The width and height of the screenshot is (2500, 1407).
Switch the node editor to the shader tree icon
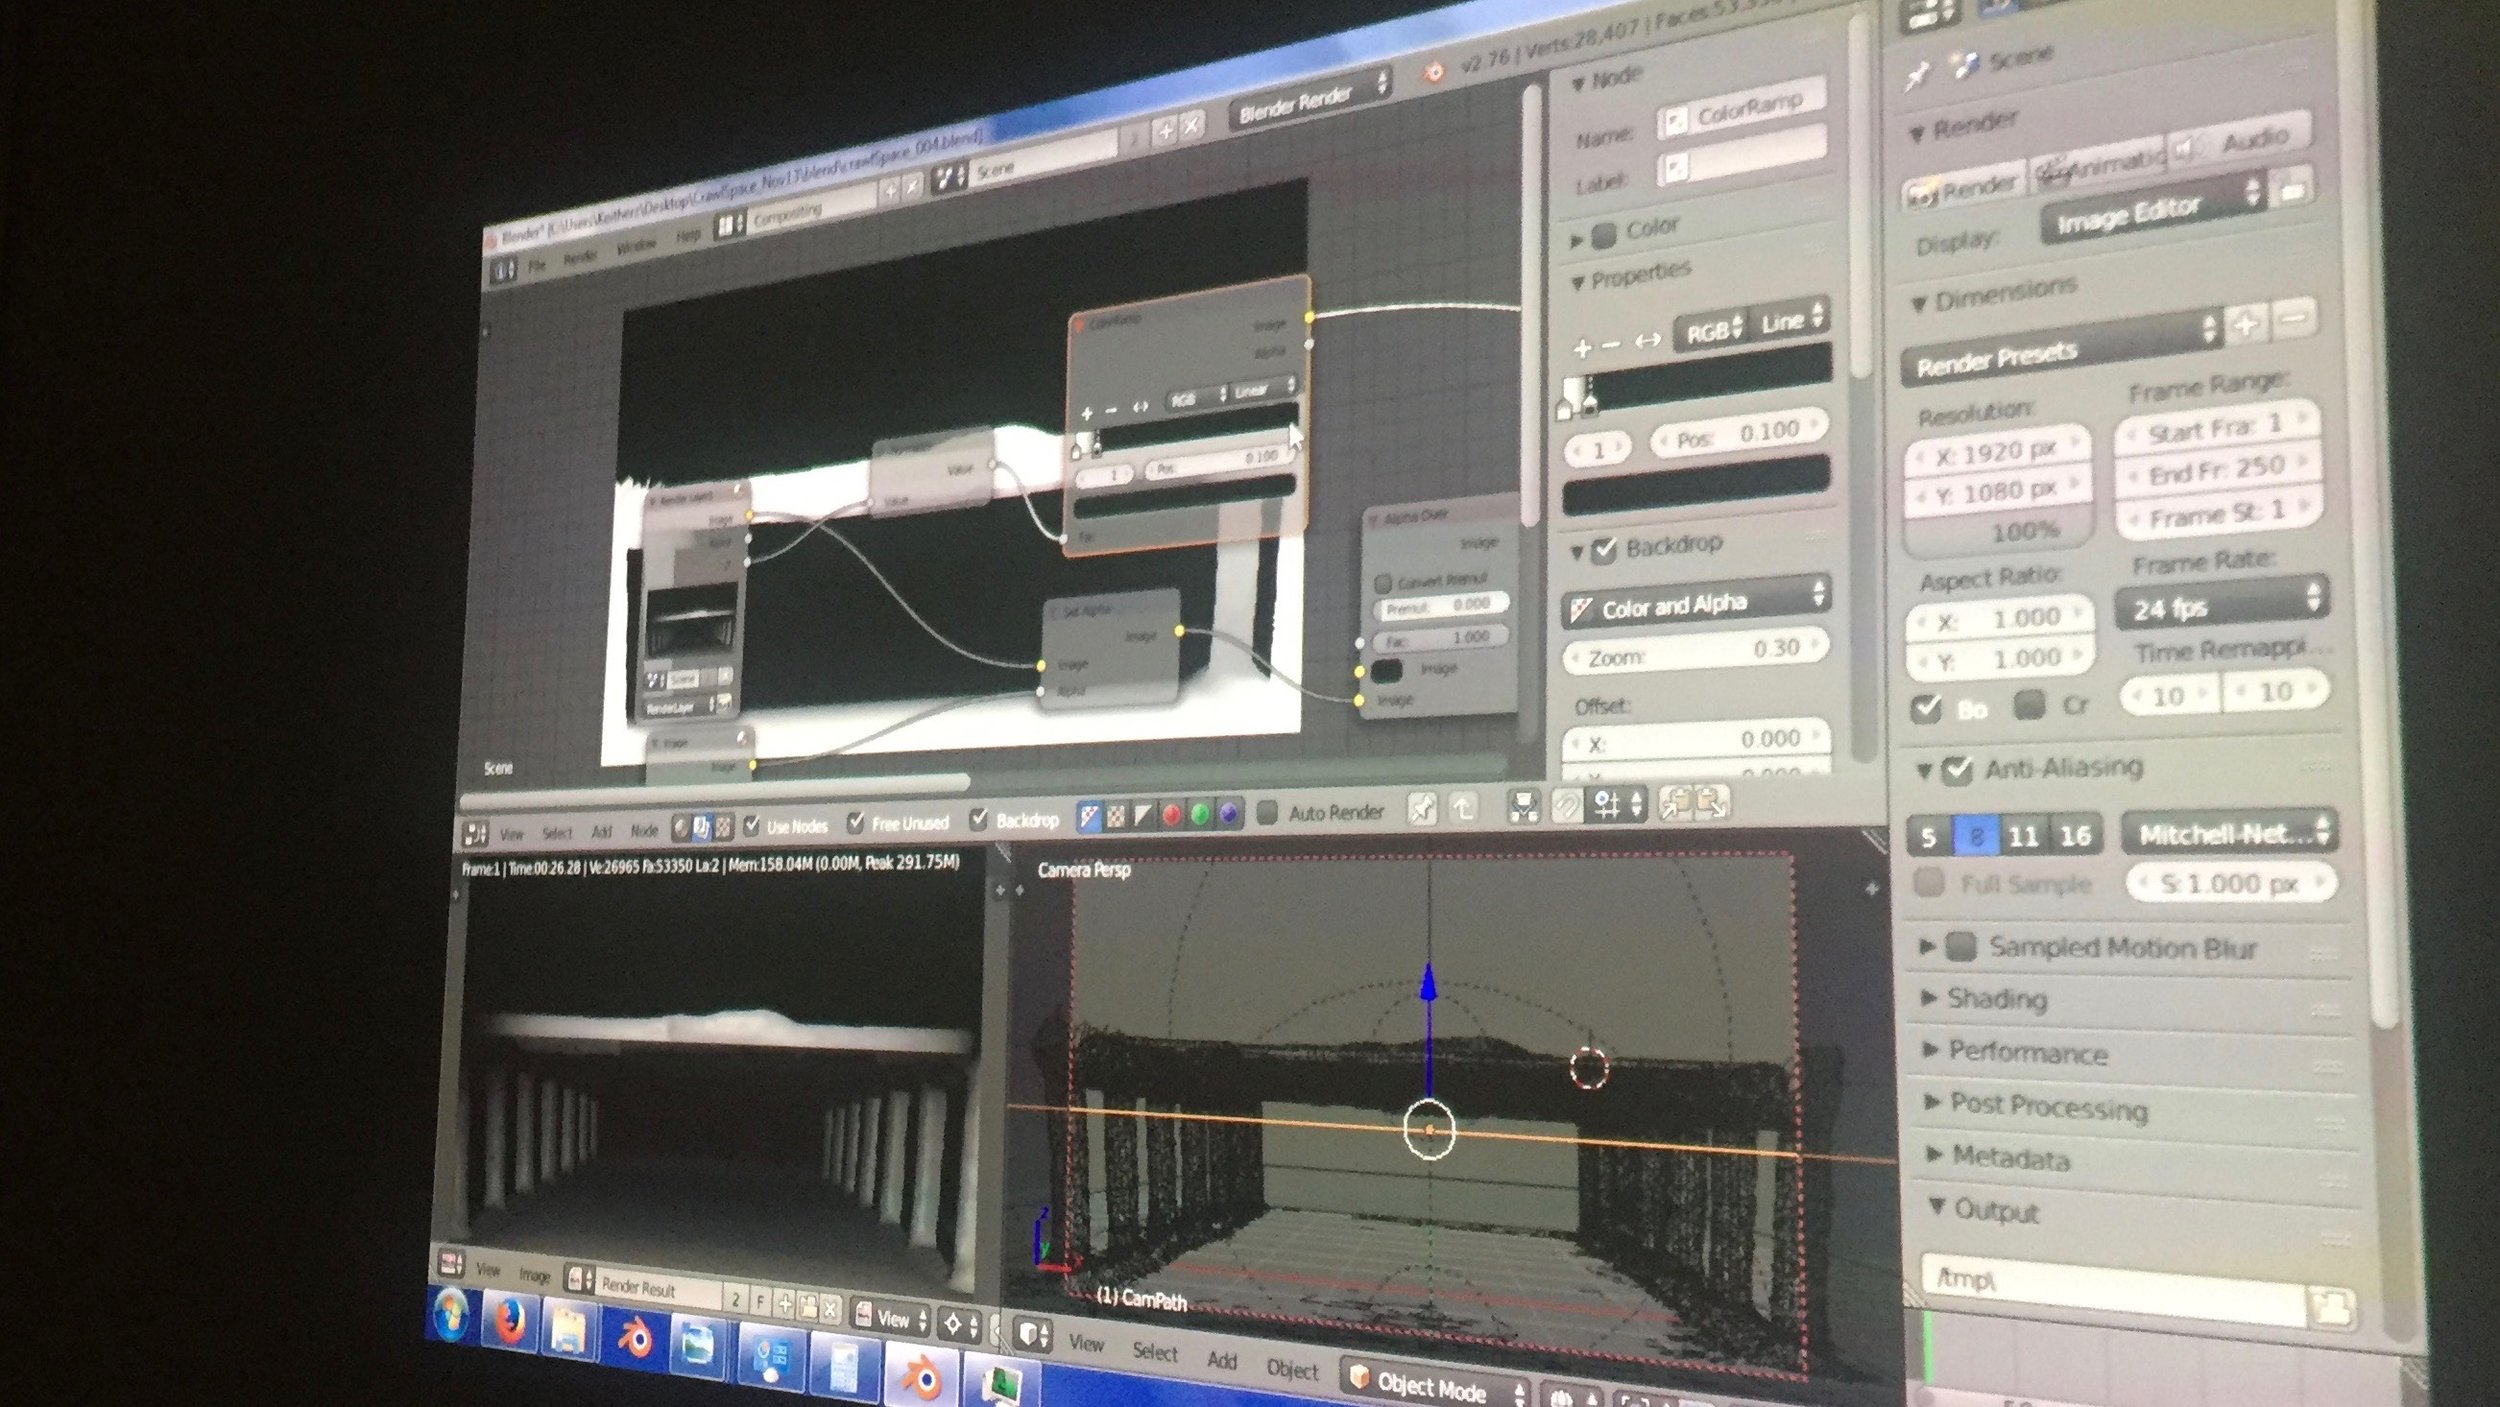(x=680, y=827)
